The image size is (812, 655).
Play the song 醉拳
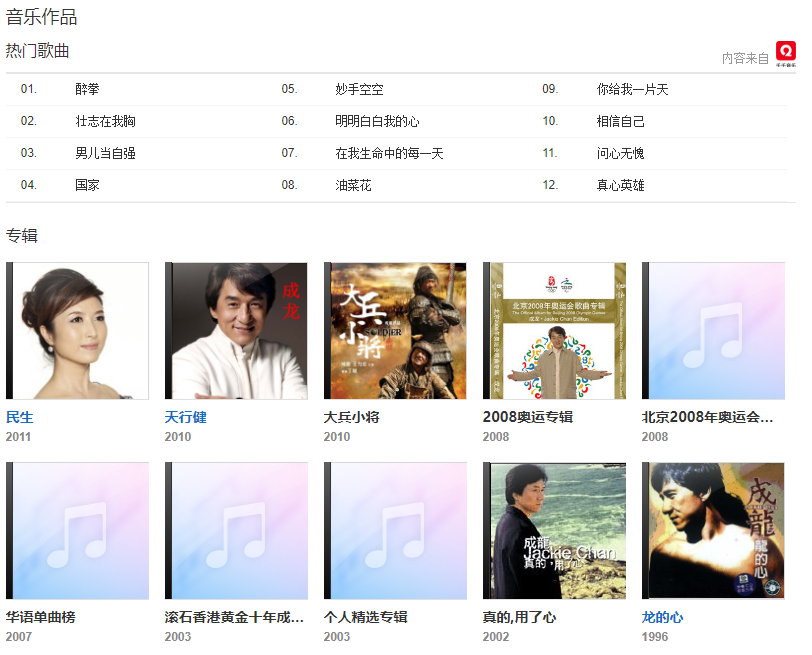coord(88,89)
